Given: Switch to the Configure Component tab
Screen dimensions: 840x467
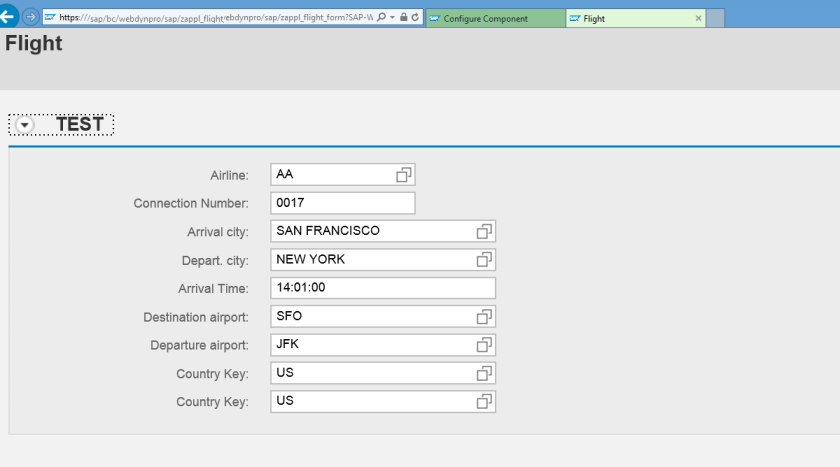Looking at the screenshot, I should click(494, 18).
